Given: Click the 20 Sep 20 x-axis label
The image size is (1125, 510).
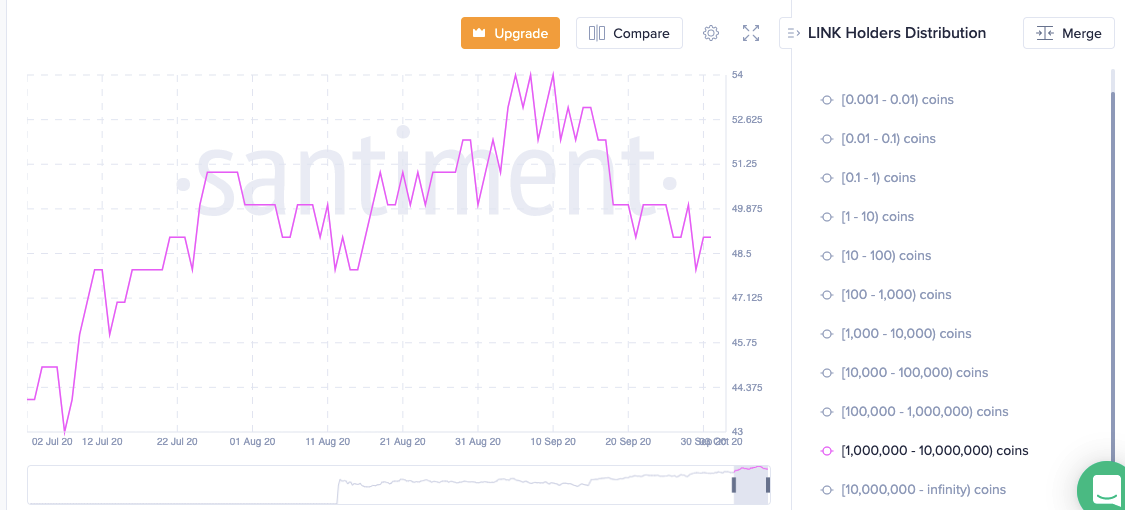Looking at the screenshot, I should click(x=628, y=442).
